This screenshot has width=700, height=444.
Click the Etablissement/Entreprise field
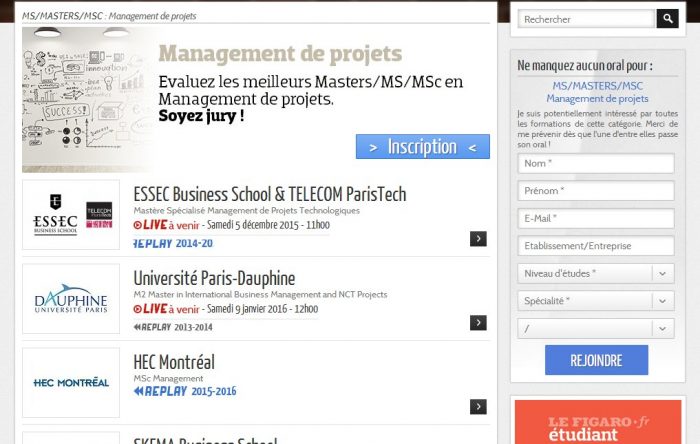click(596, 246)
